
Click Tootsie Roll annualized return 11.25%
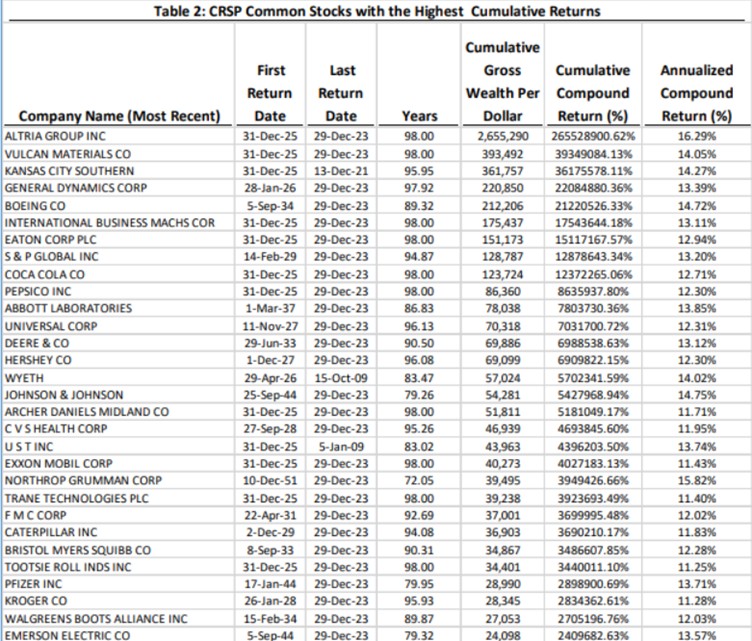[x=697, y=567]
